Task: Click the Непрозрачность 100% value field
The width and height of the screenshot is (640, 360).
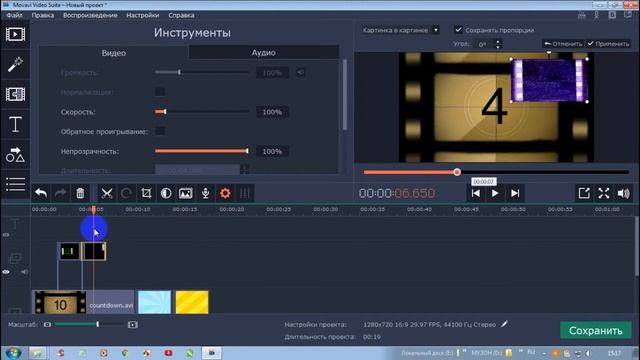Action: [x=272, y=151]
